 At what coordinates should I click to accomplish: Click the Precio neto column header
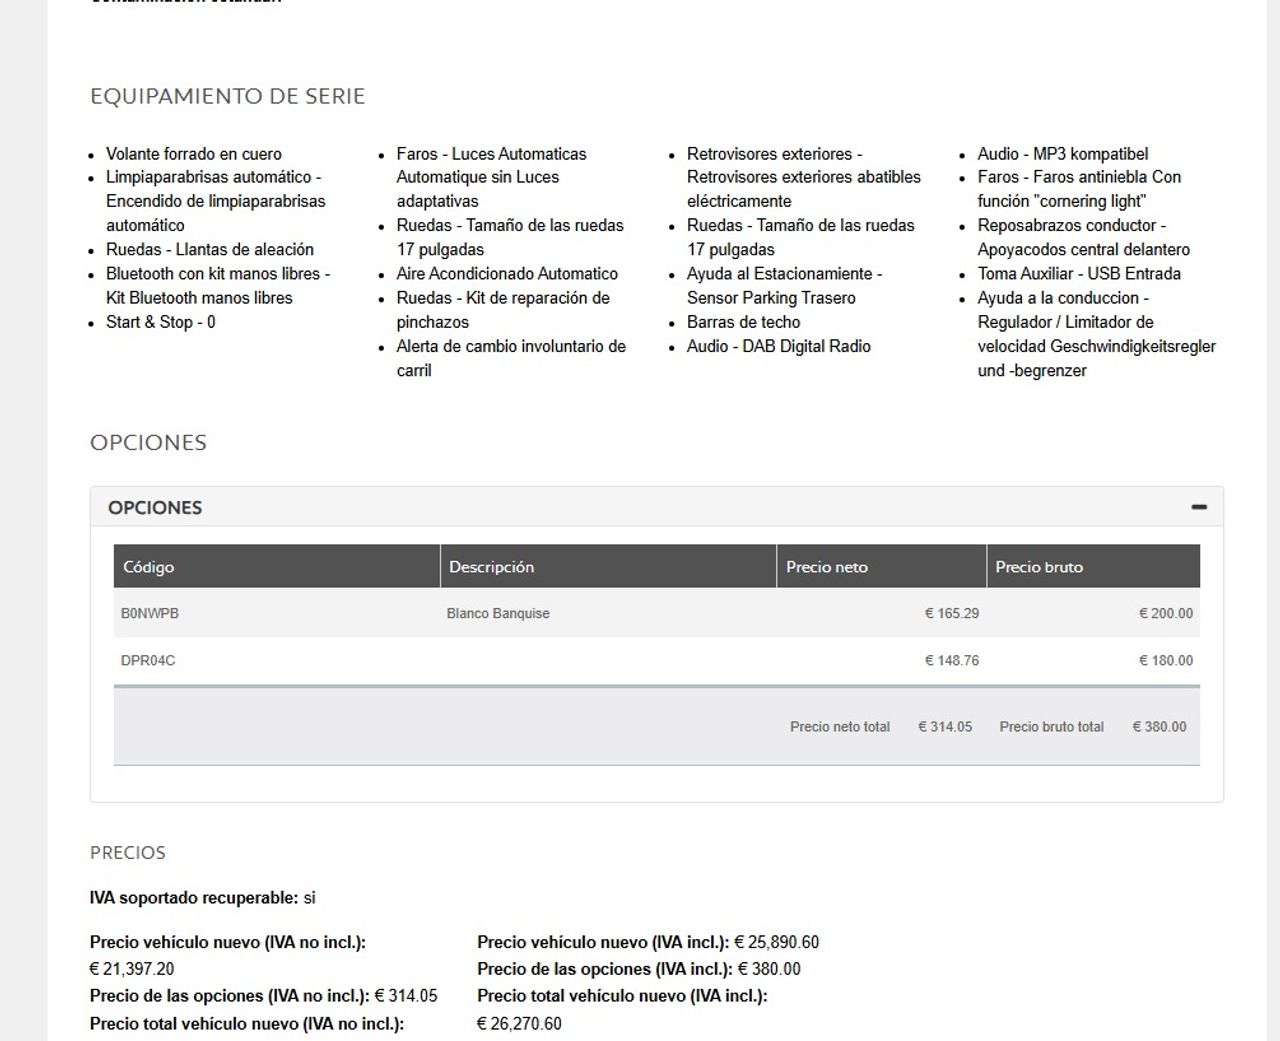click(881, 567)
